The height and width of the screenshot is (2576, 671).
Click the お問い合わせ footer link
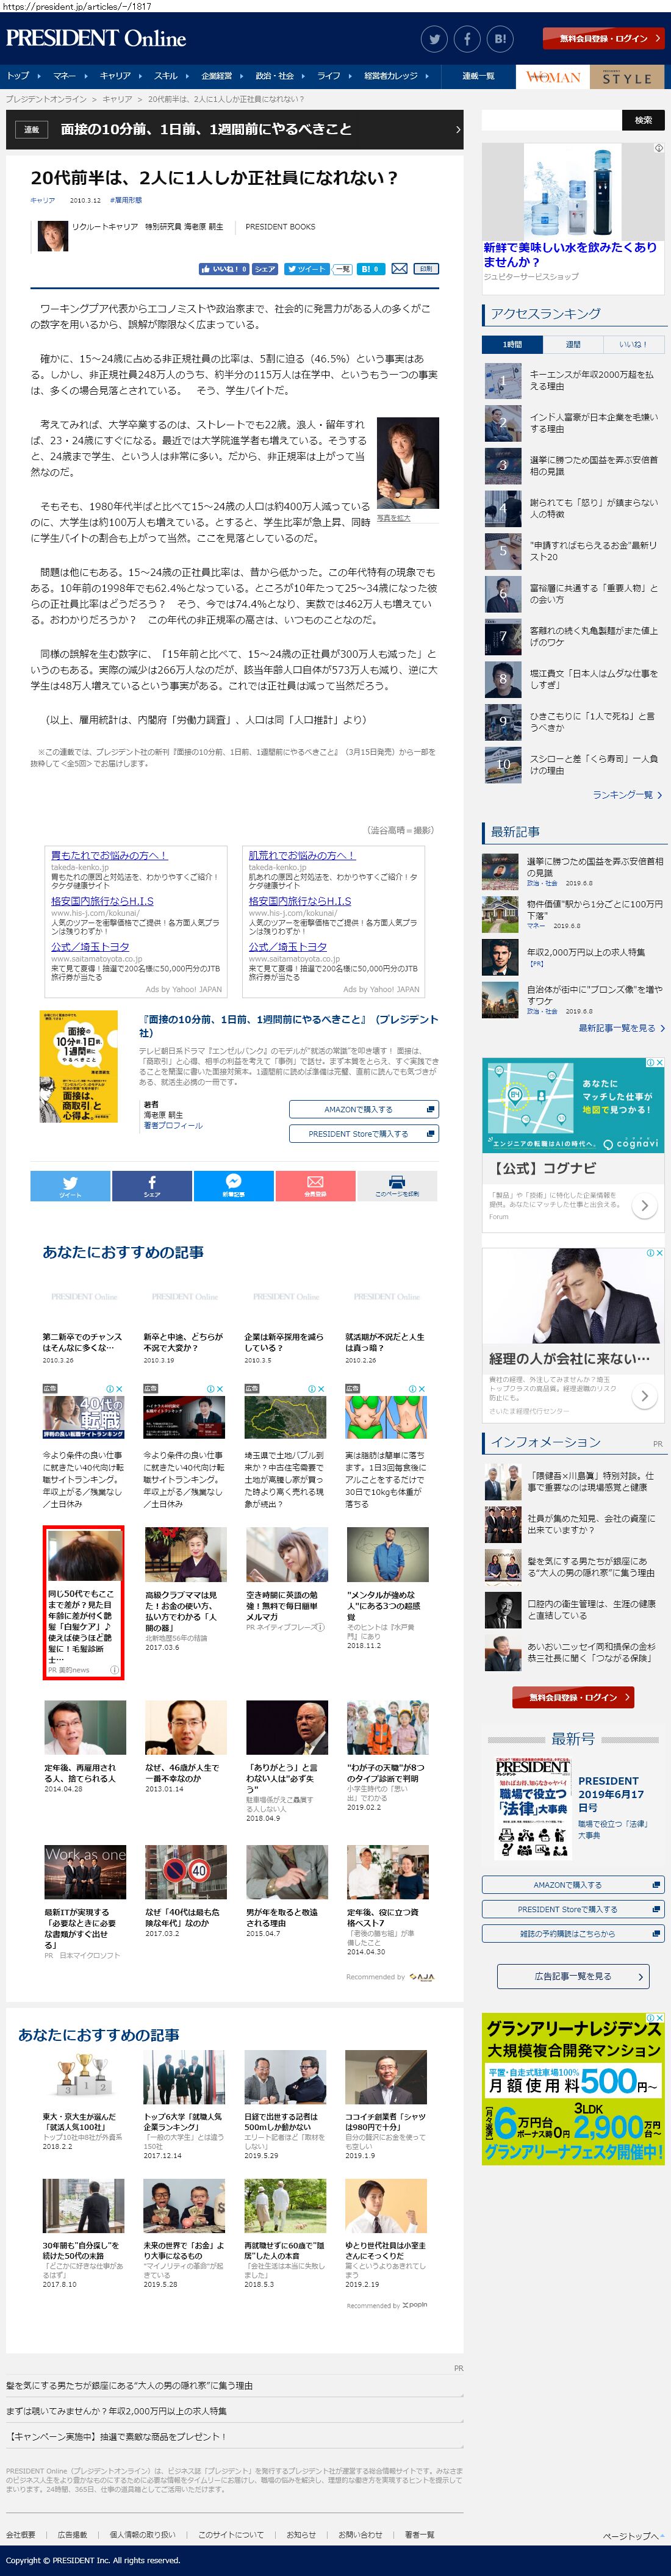[x=360, y=2534]
